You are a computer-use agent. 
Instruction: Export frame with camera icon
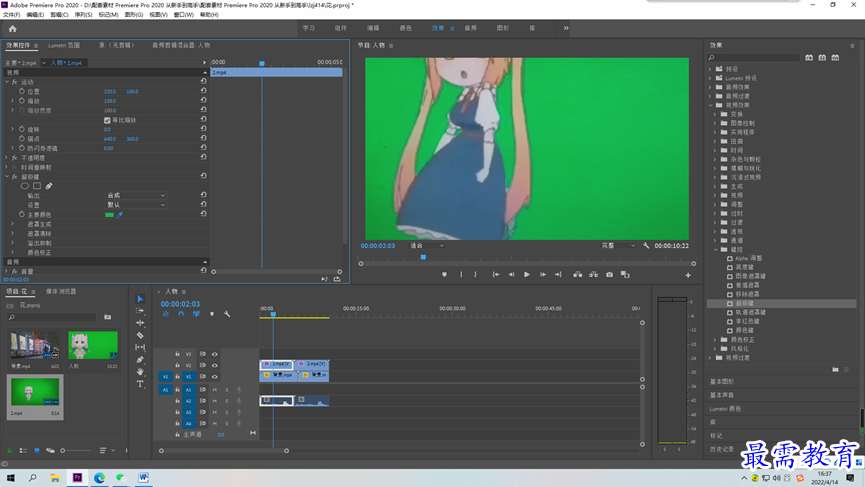pyautogui.click(x=610, y=275)
